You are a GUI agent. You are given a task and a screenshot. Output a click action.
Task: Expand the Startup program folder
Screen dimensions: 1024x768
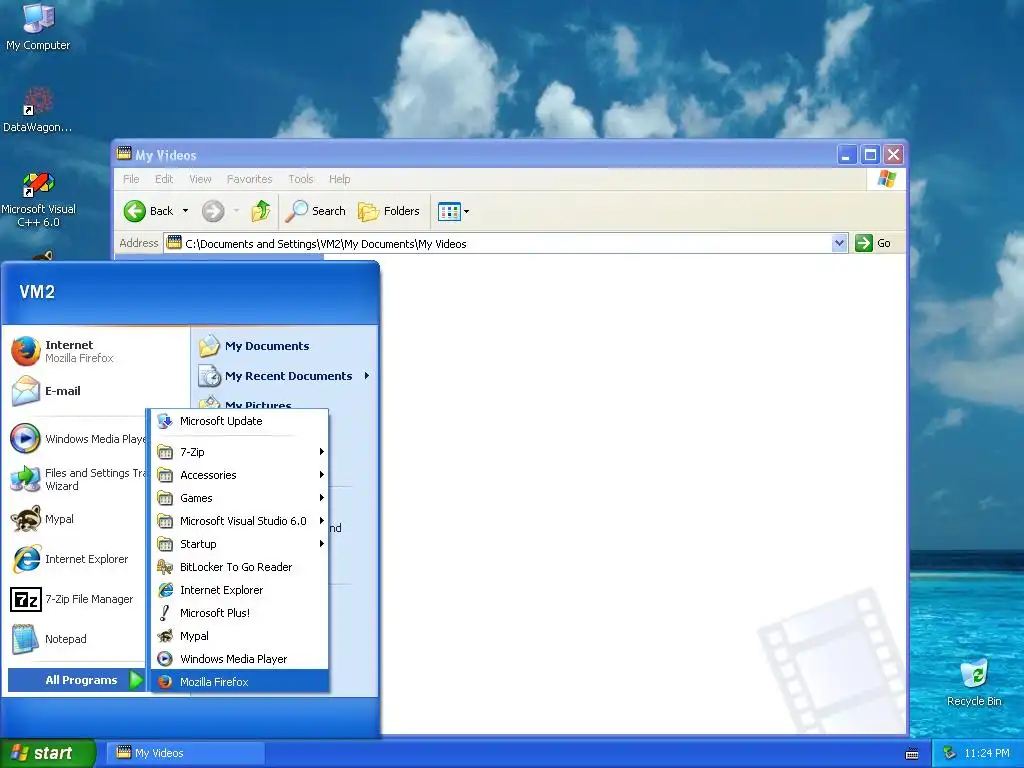click(x=240, y=544)
